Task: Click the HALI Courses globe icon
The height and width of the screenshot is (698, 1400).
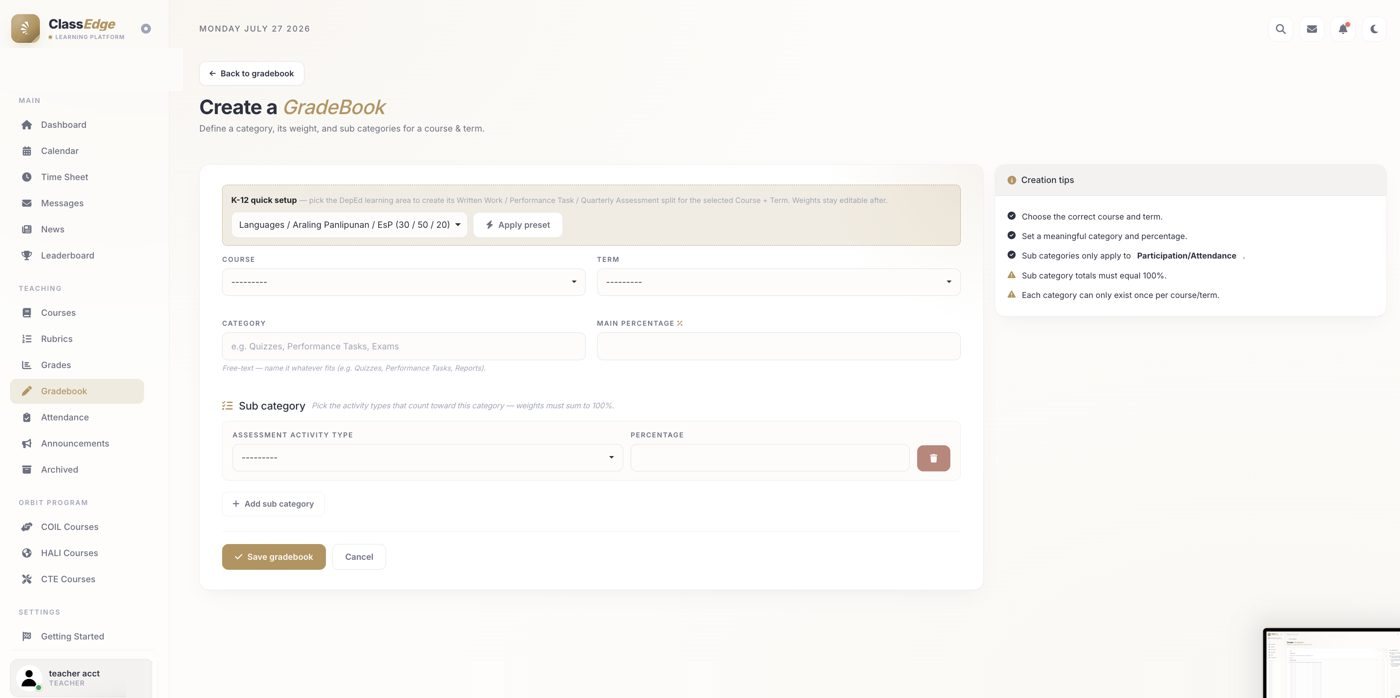Action: (27, 553)
